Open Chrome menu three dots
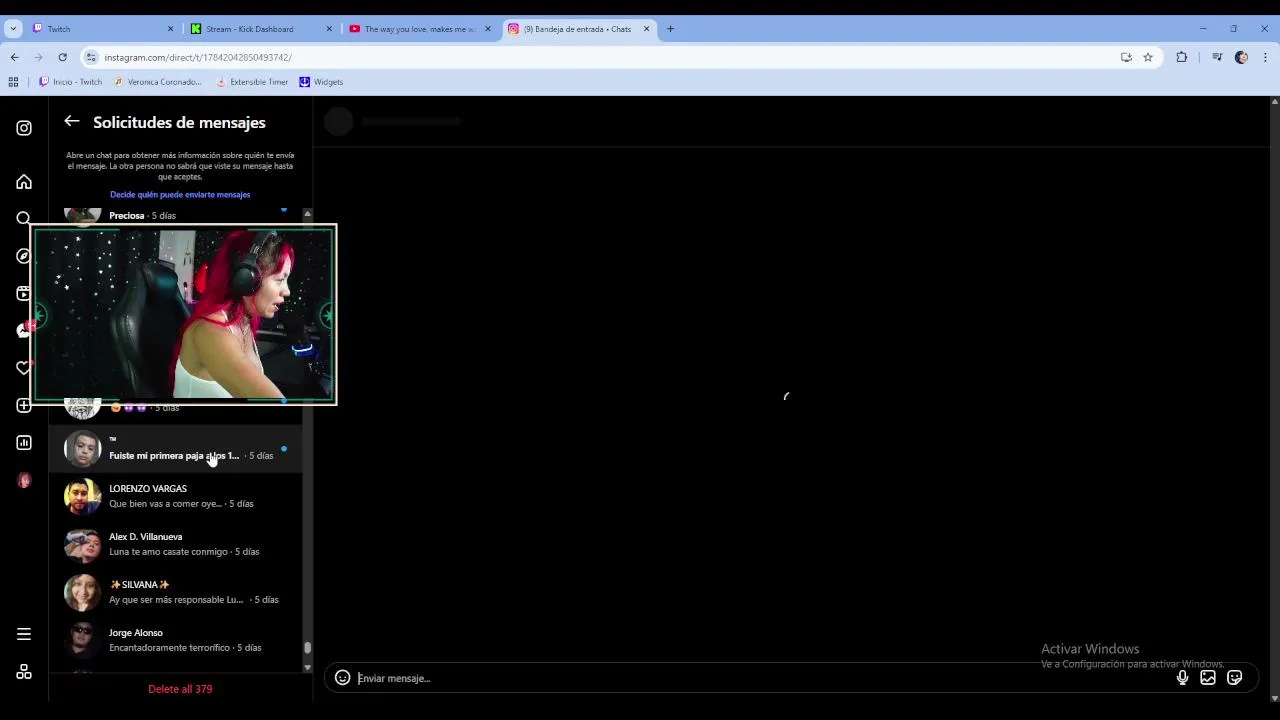The image size is (1280, 720). click(x=1265, y=57)
